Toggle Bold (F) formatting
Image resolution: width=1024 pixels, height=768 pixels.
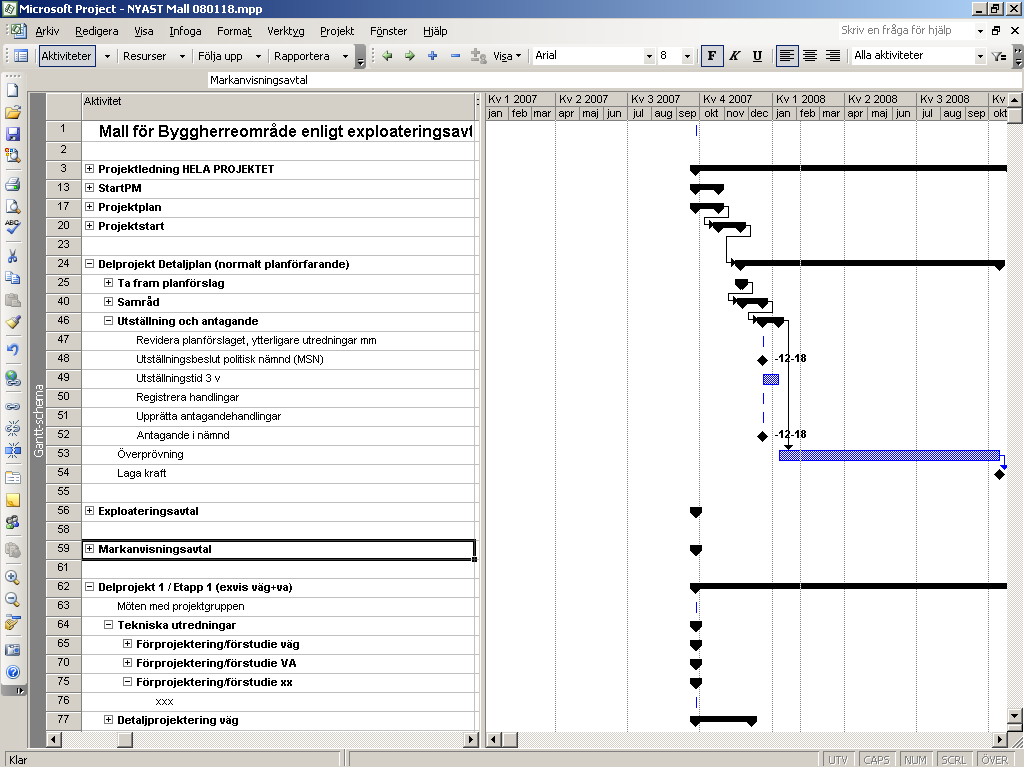click(712, 56)
